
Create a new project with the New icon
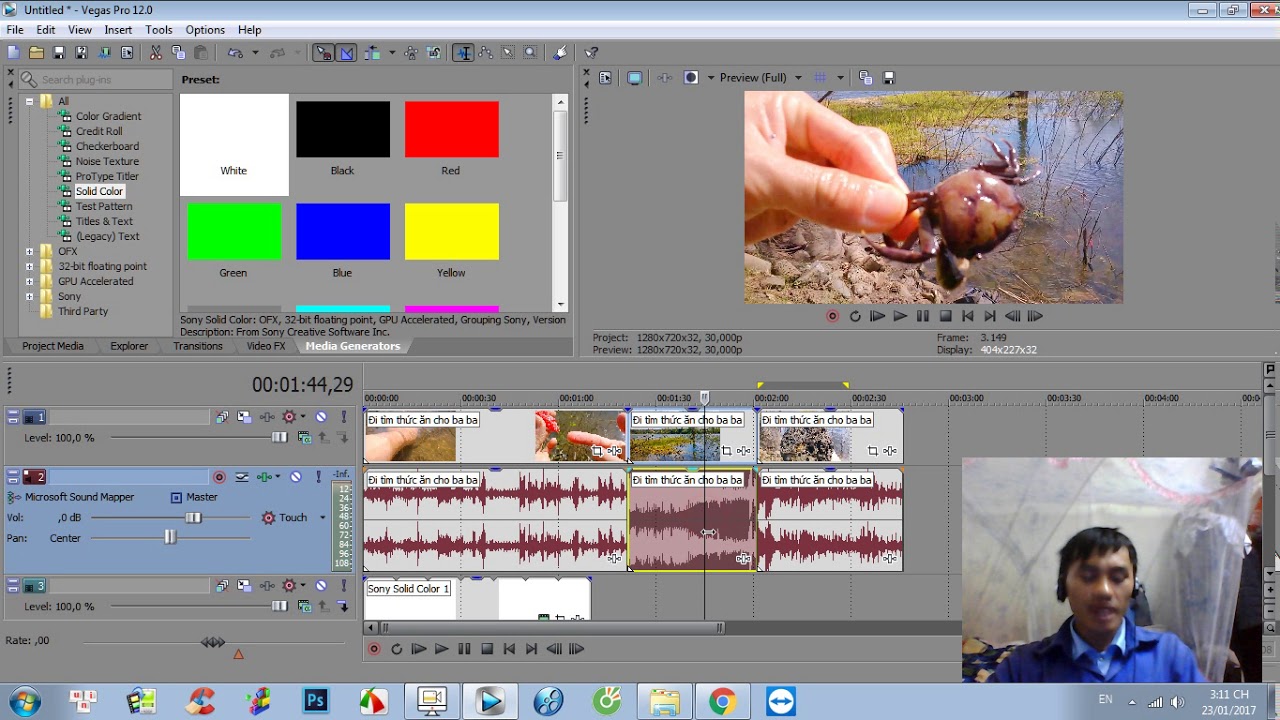(14, 53)
